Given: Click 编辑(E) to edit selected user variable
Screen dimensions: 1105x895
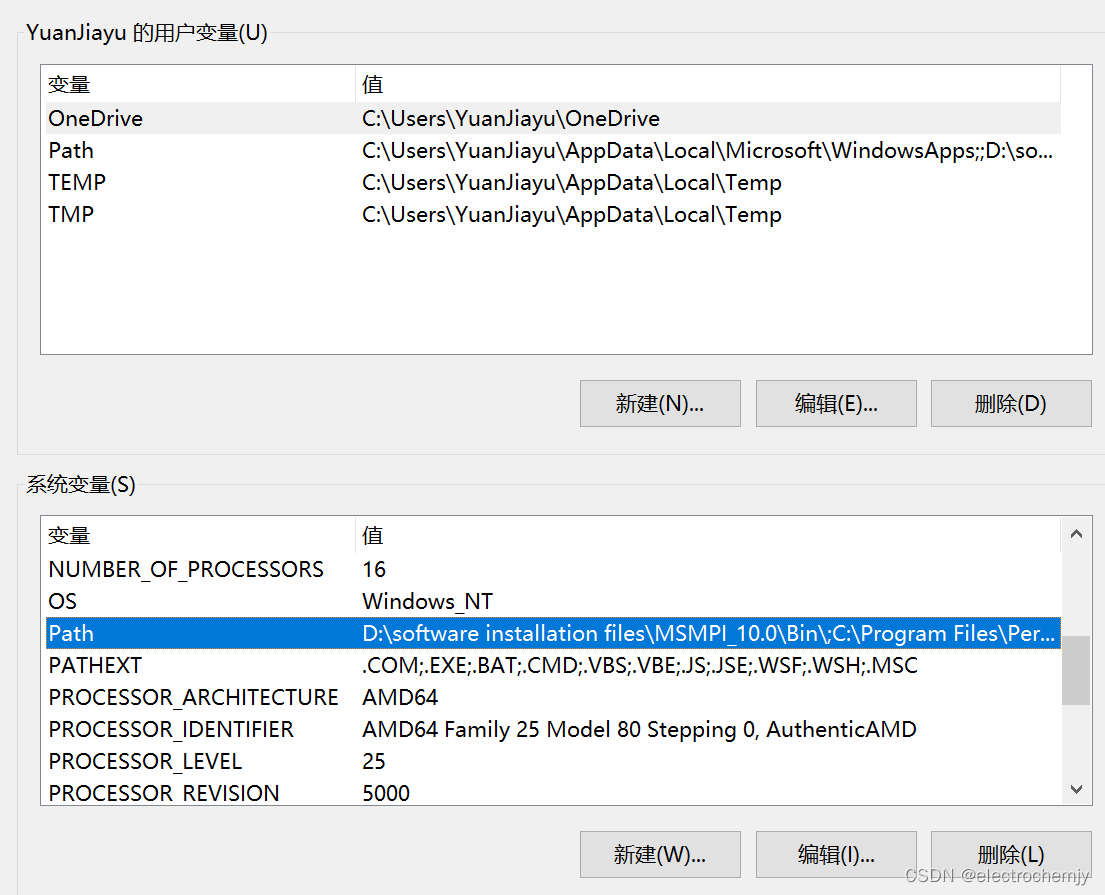Looking at the screenshot, I should 835,403.
